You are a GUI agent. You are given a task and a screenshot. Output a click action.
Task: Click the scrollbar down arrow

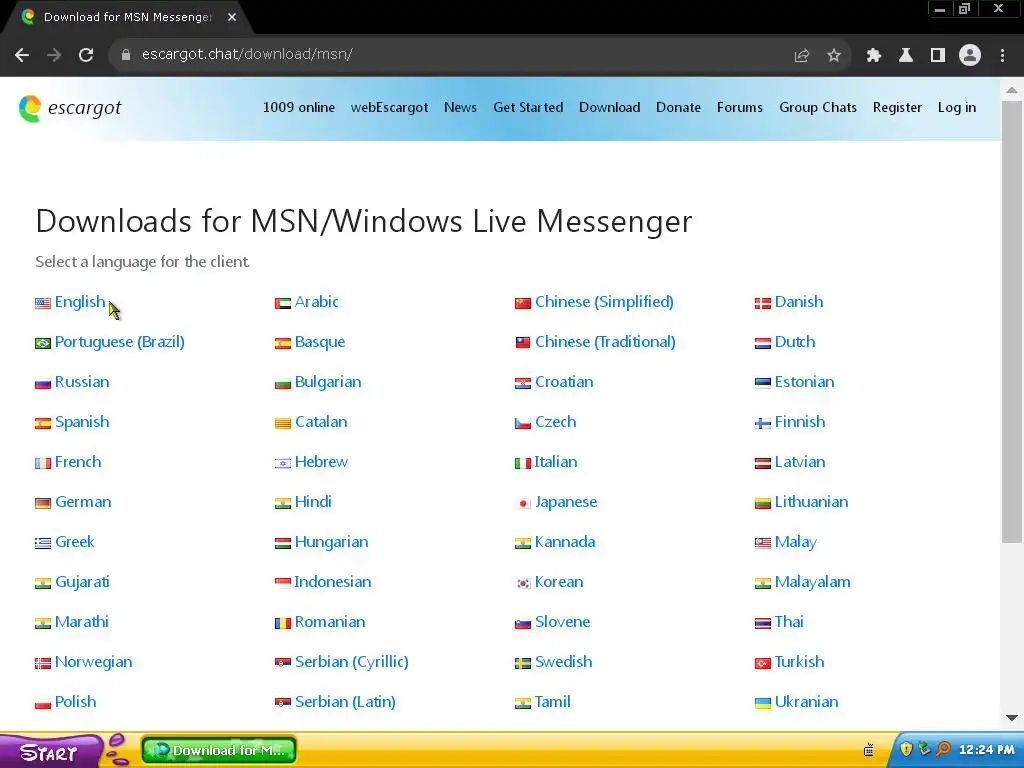[x=1012, y=718]
